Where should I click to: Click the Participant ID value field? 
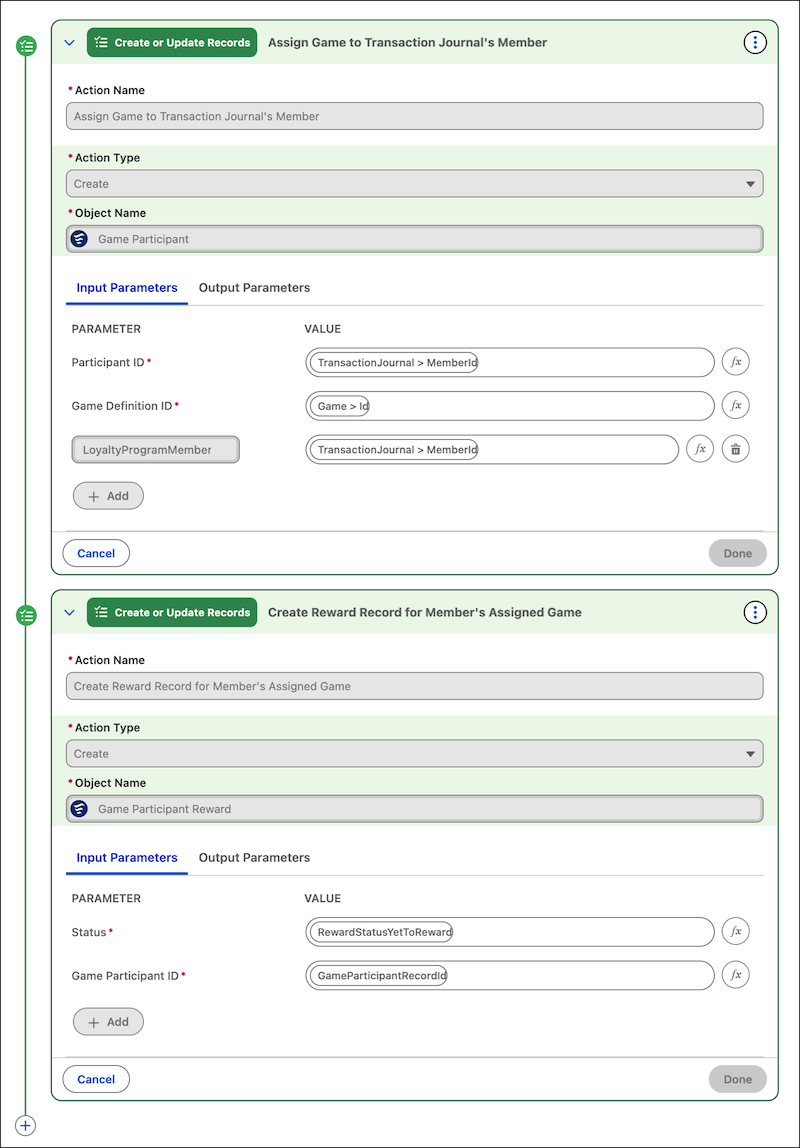click(509, 362)
